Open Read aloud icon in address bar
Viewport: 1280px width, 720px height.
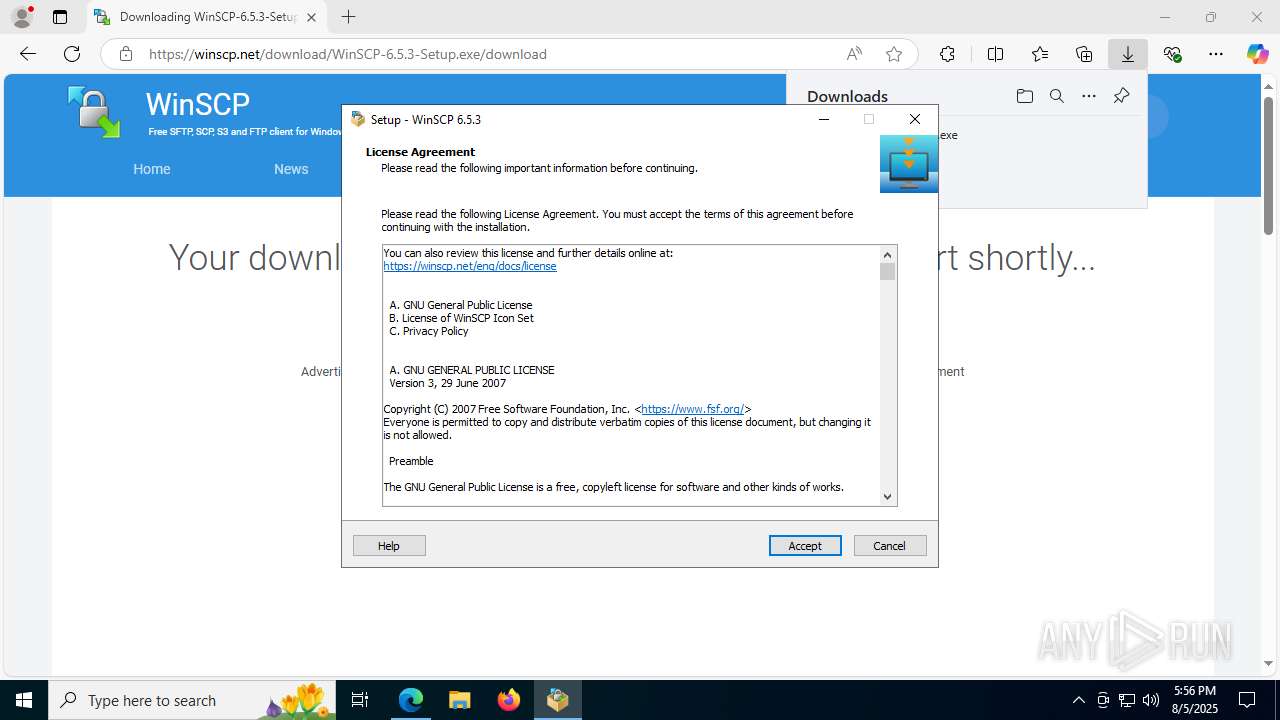pyautogui.click(x=854, y=54)
